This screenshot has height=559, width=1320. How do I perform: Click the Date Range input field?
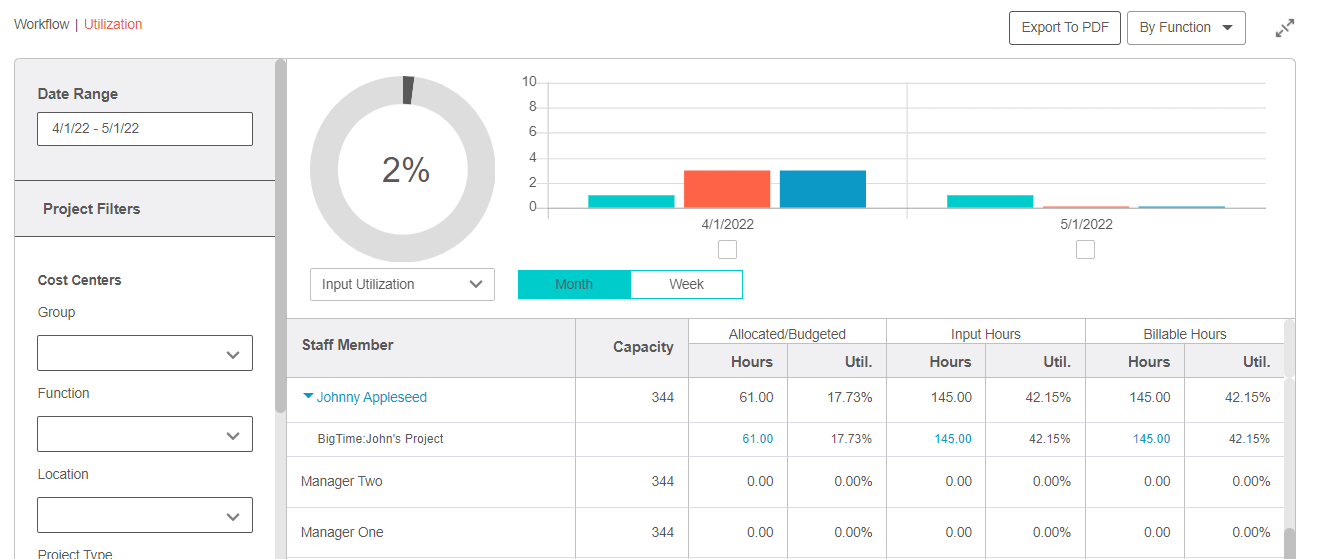coord(145,129)
